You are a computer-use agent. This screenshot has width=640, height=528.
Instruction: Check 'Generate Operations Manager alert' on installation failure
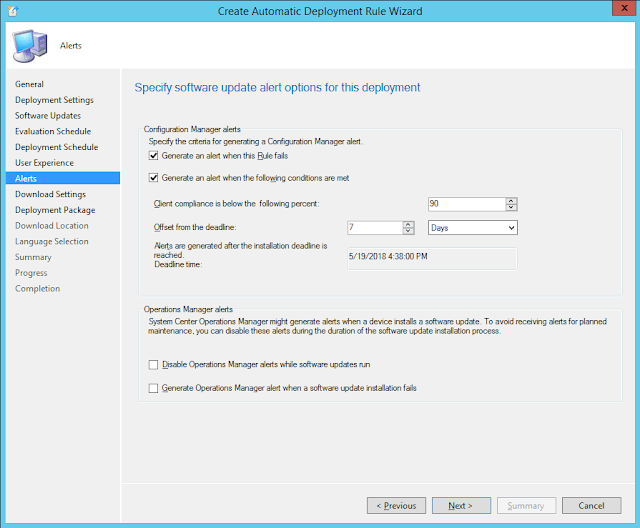[x=153, y=387]
